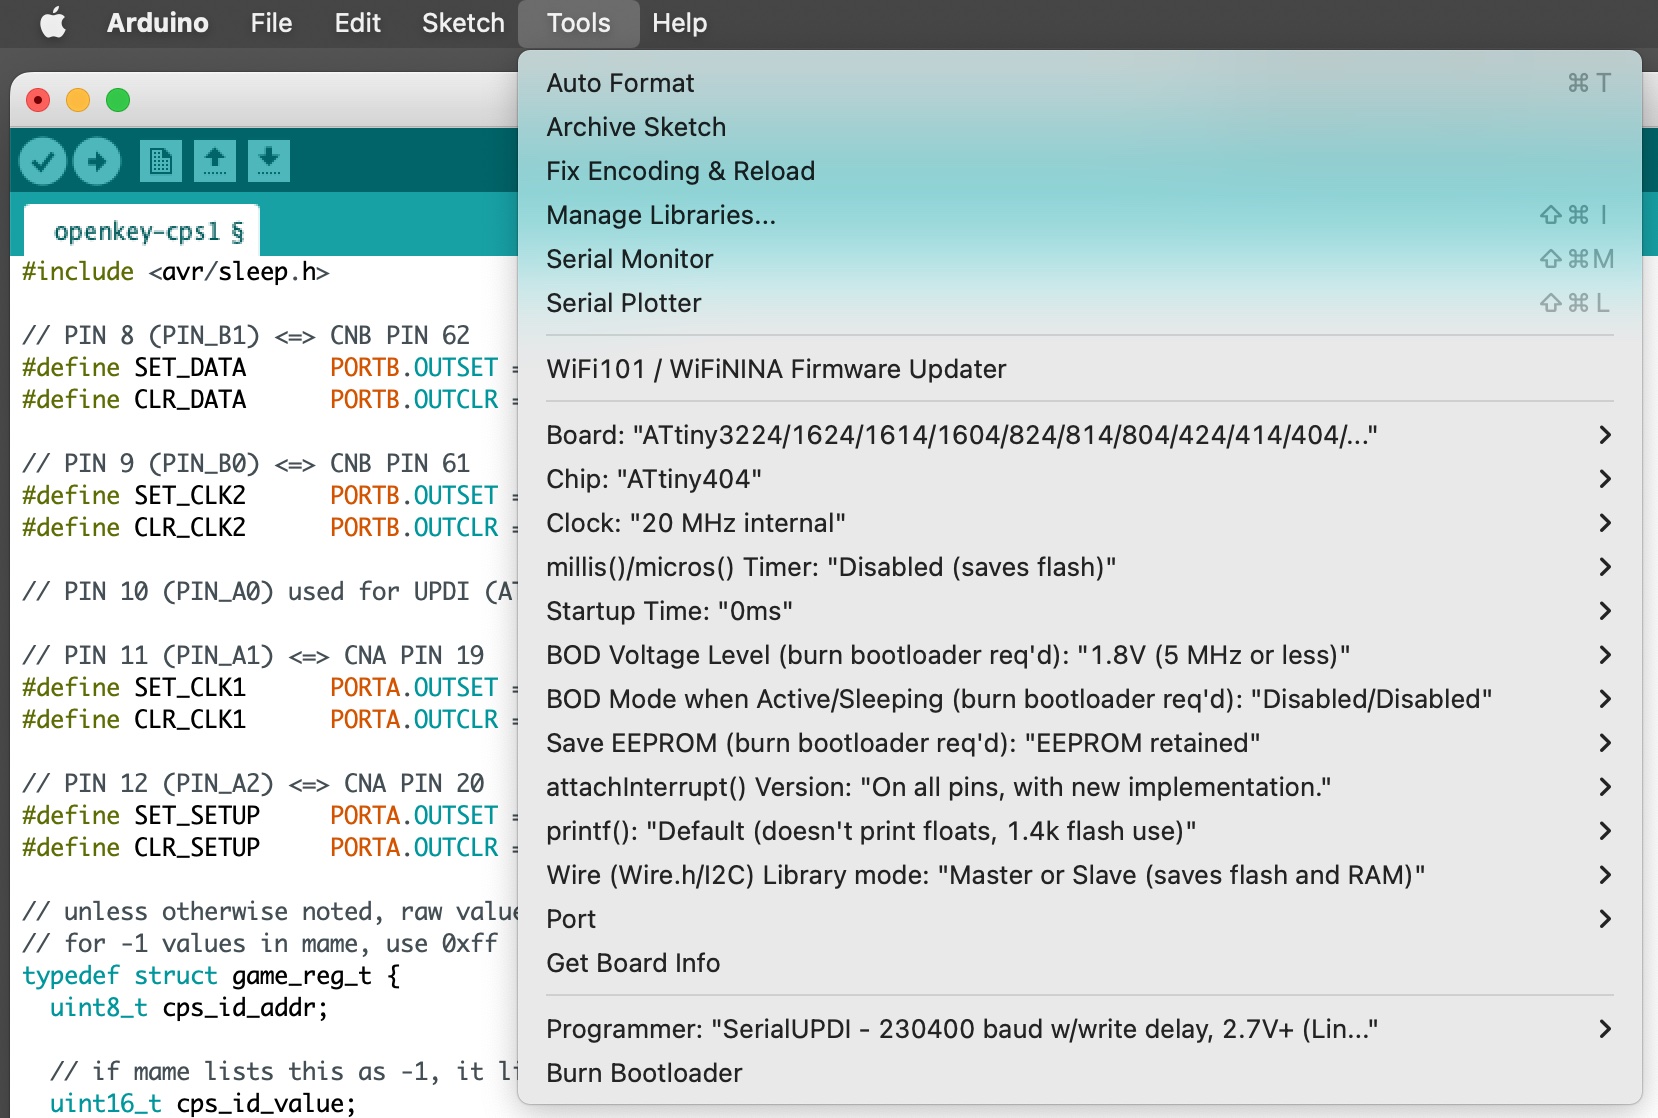Expand the millis()/micros() Timer submenu
Image resolution: width=1658 pixels, height=1118 pixels.
[x=1080, y=567]
